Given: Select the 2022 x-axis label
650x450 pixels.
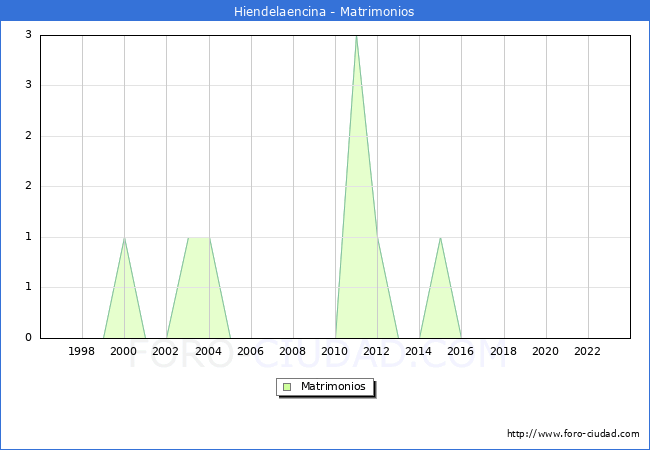Looking at the screenshot, I should (587, 351).
